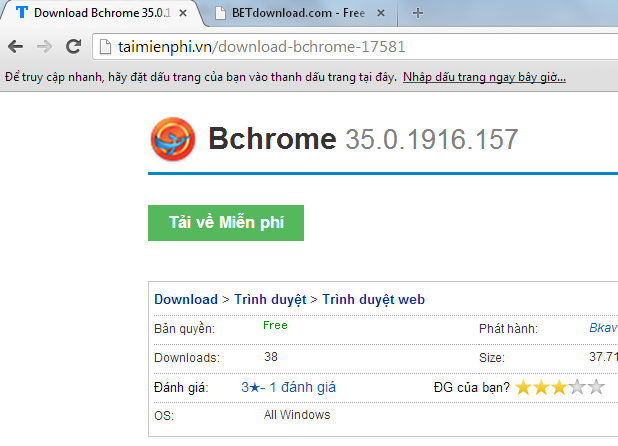Click the Bchrome logo icon
Image resolution: width=618 pixels, height=446 pixels.
coord(173,139)
